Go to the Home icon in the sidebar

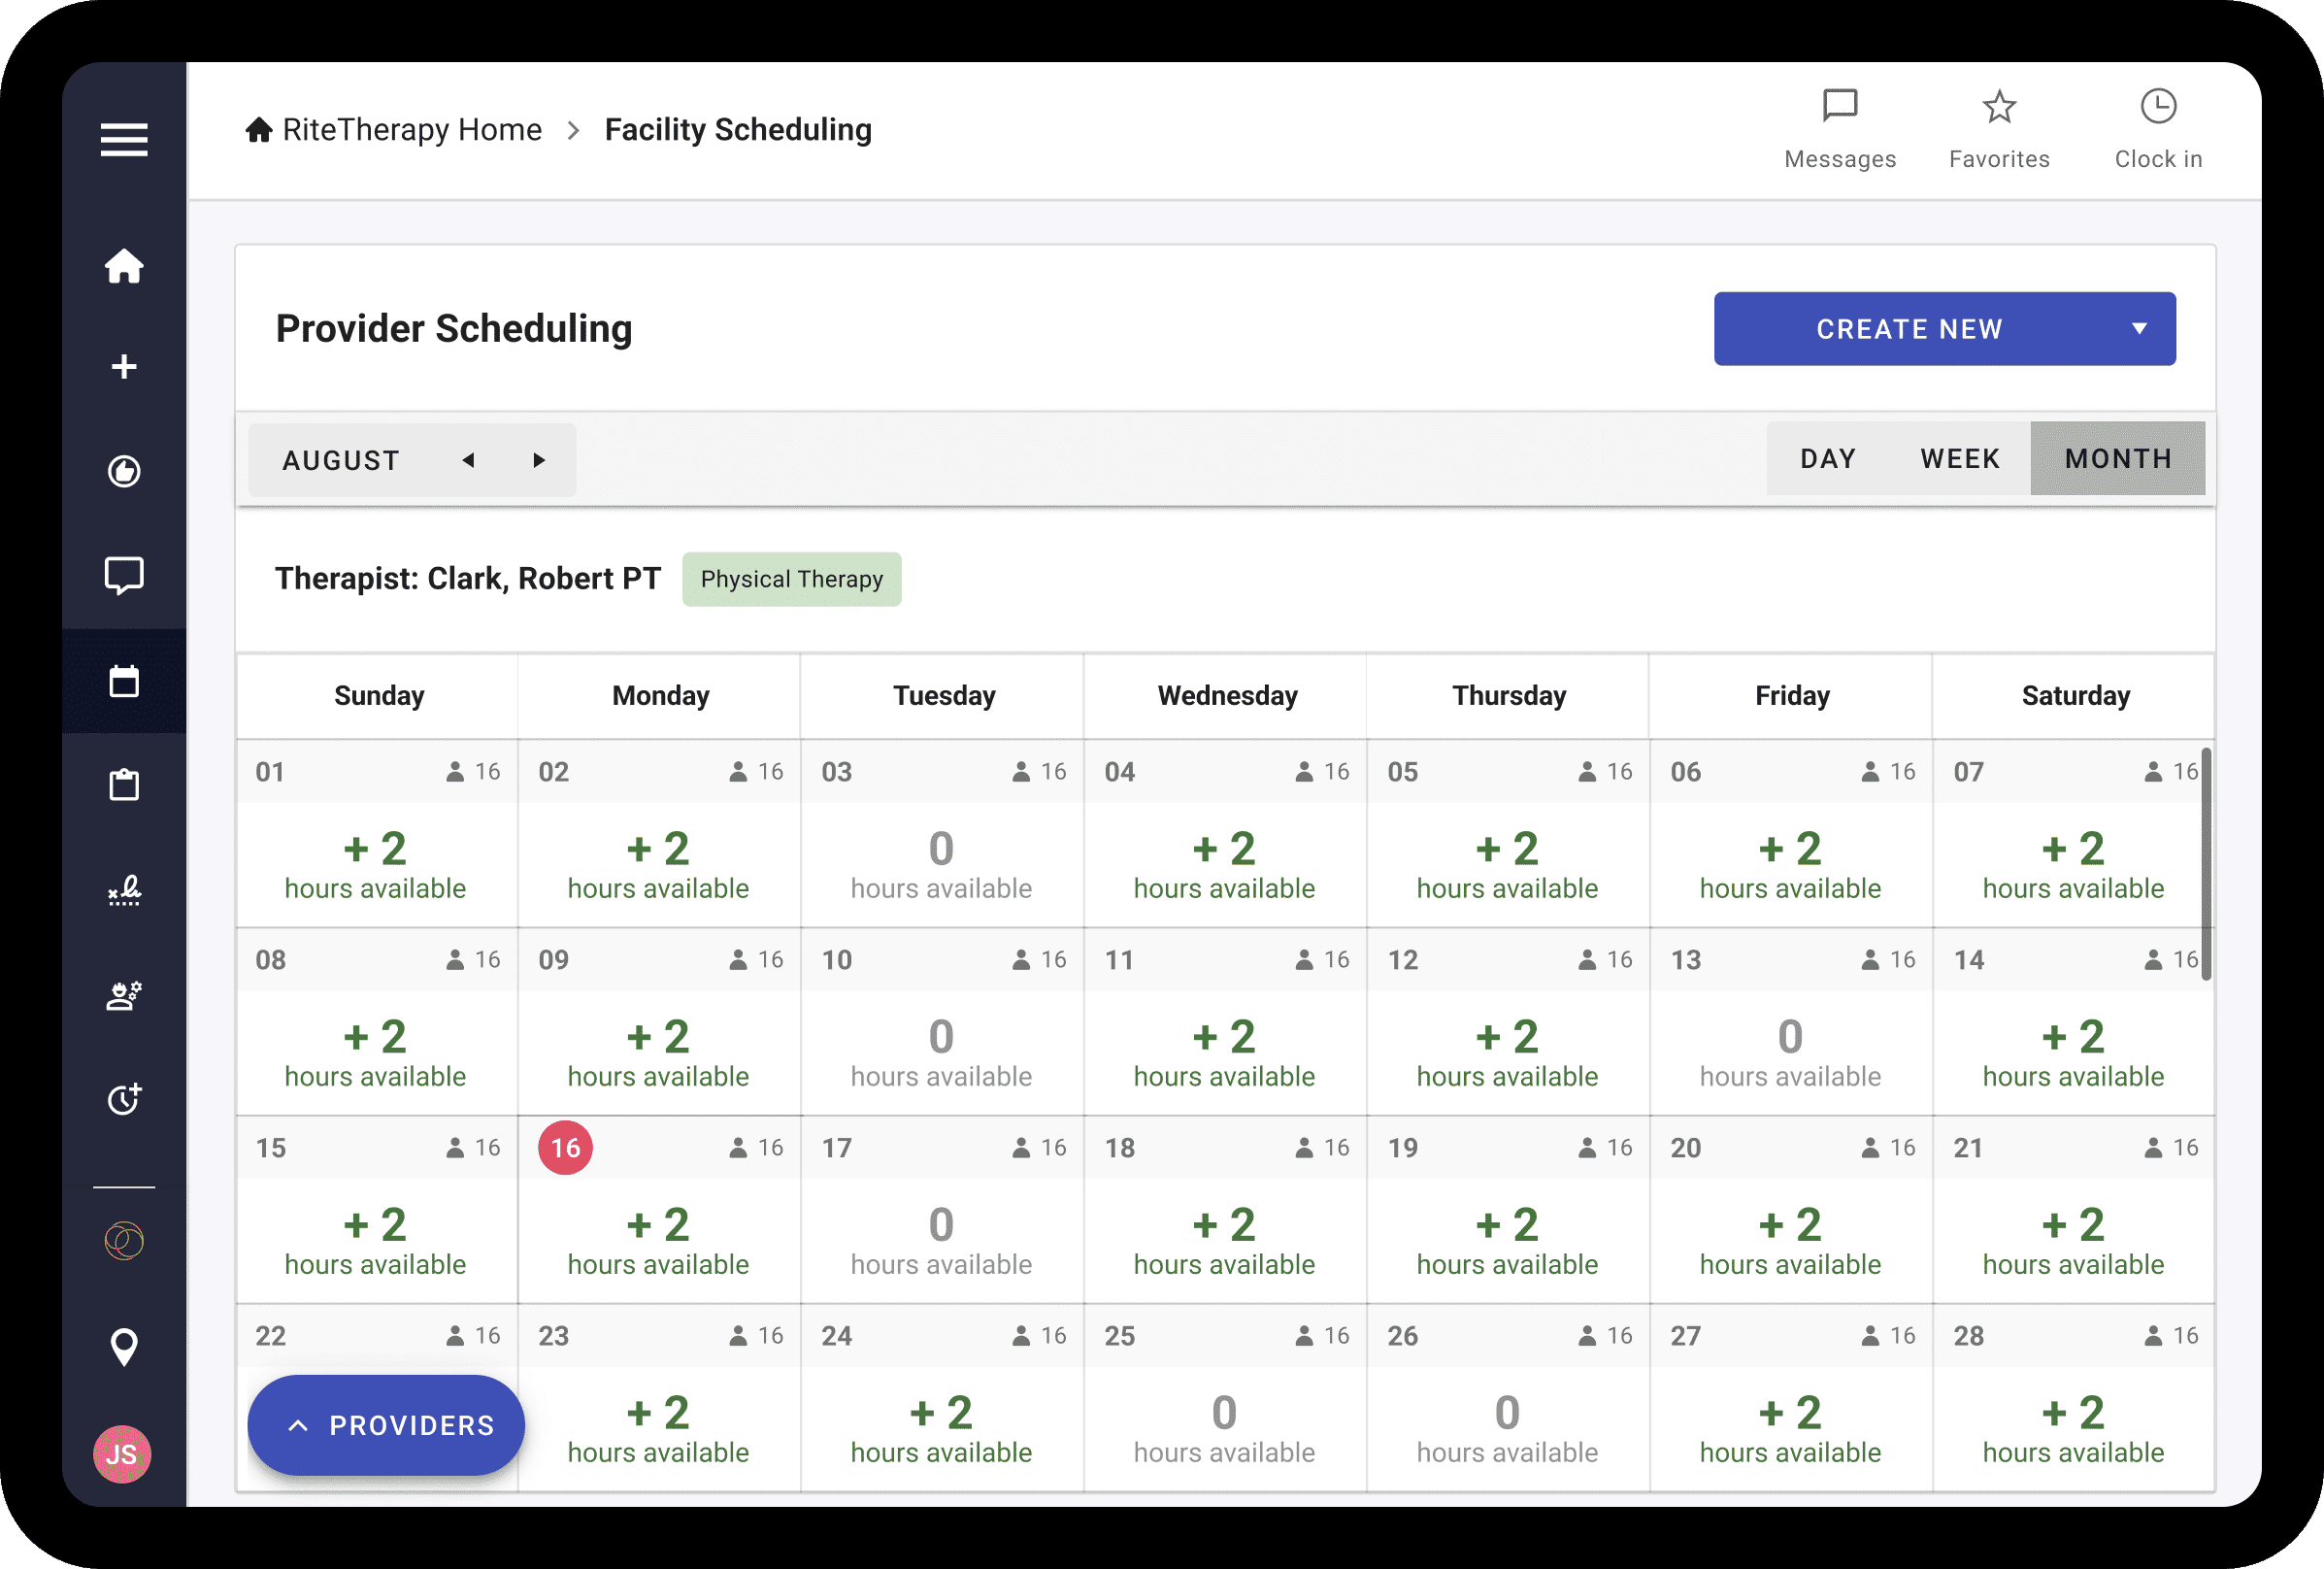coord(124,266)
